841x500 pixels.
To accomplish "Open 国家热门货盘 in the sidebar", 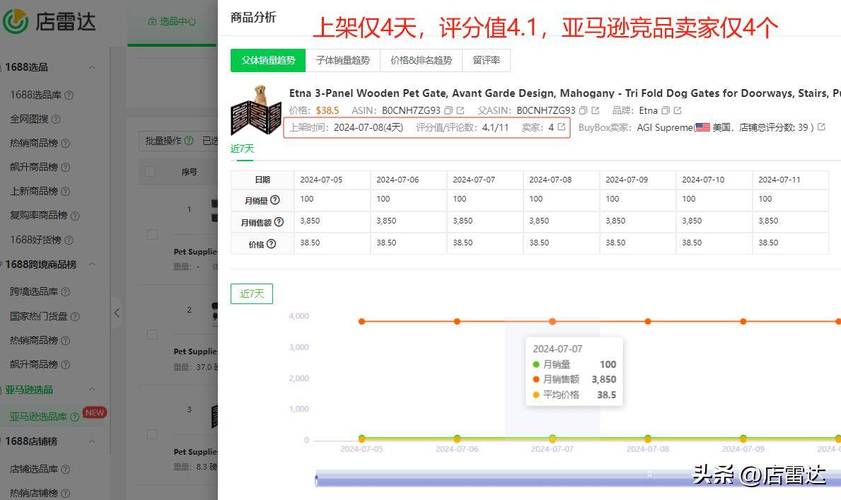I will (x=39, y=317).
